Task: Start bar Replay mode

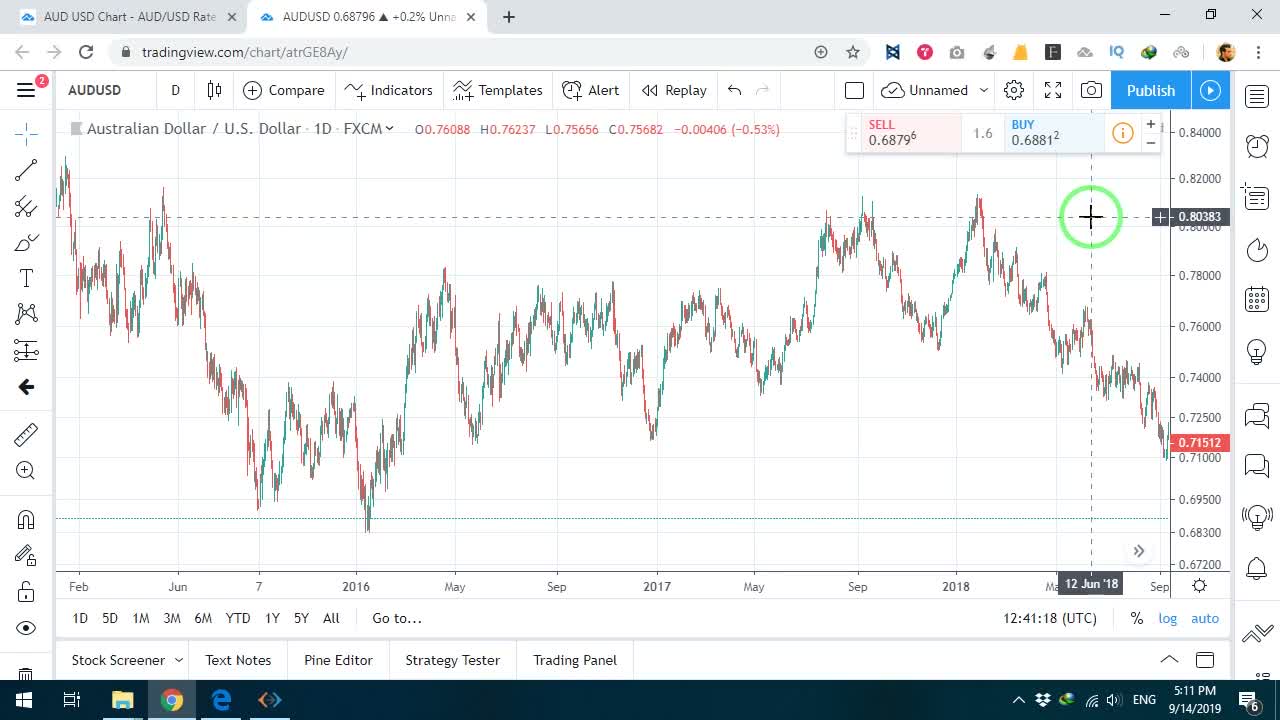Action: 674,90
